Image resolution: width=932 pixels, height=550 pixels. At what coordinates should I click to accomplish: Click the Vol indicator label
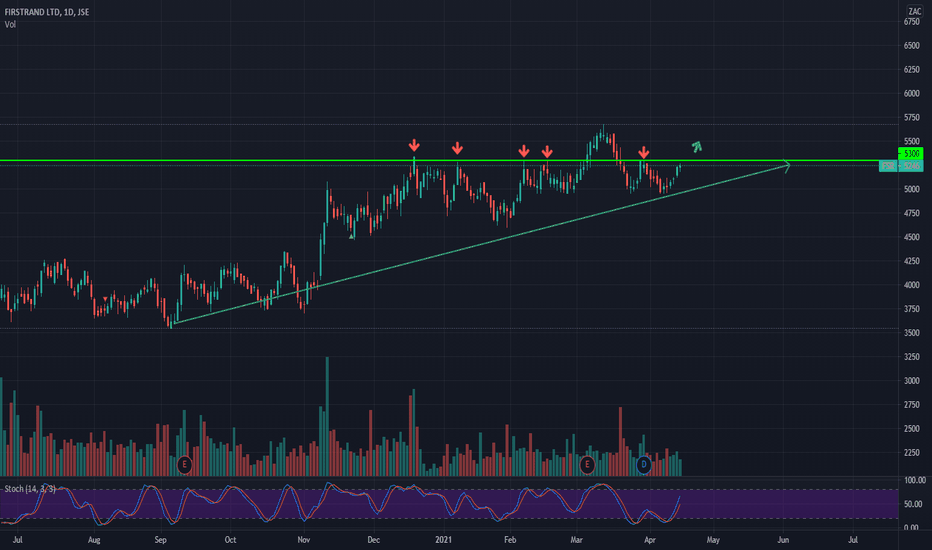pos(10,24)
